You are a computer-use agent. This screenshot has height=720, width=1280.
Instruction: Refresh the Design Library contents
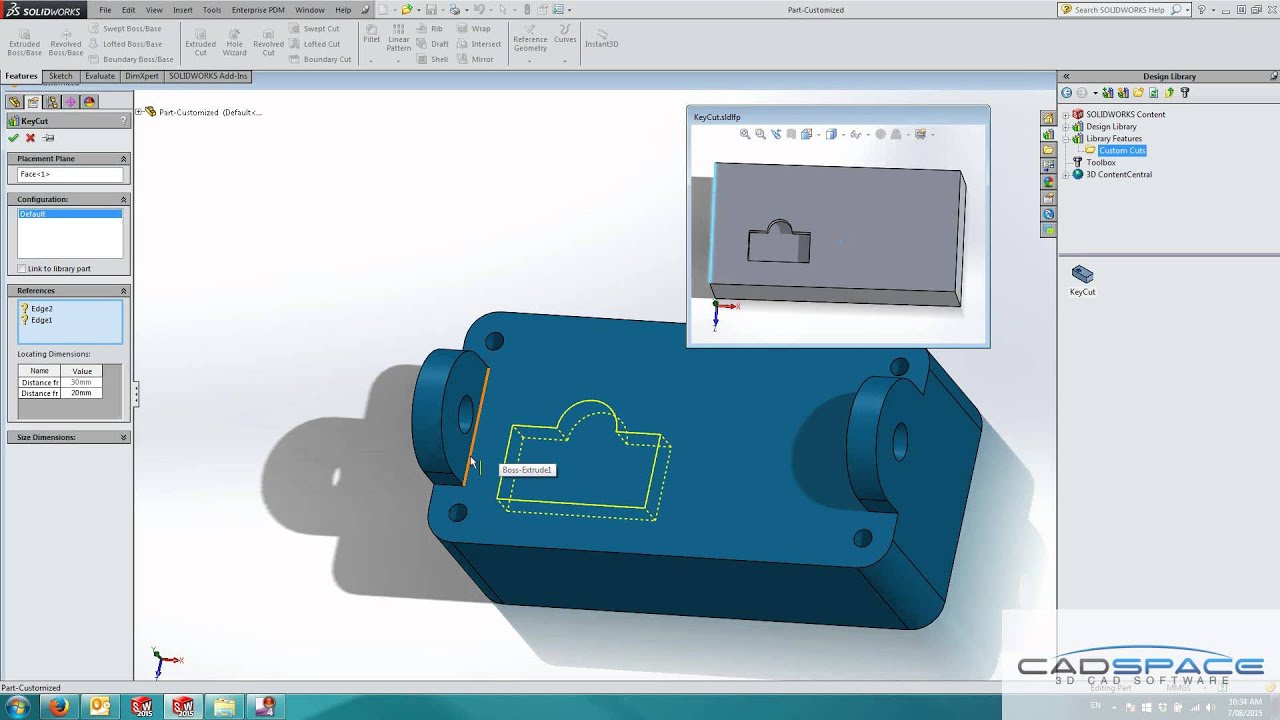pyautogui.click(x=1153, y=93)
